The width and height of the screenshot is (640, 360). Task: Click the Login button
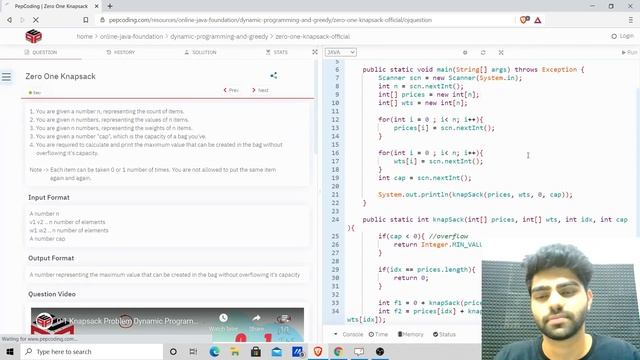point(622,36)
